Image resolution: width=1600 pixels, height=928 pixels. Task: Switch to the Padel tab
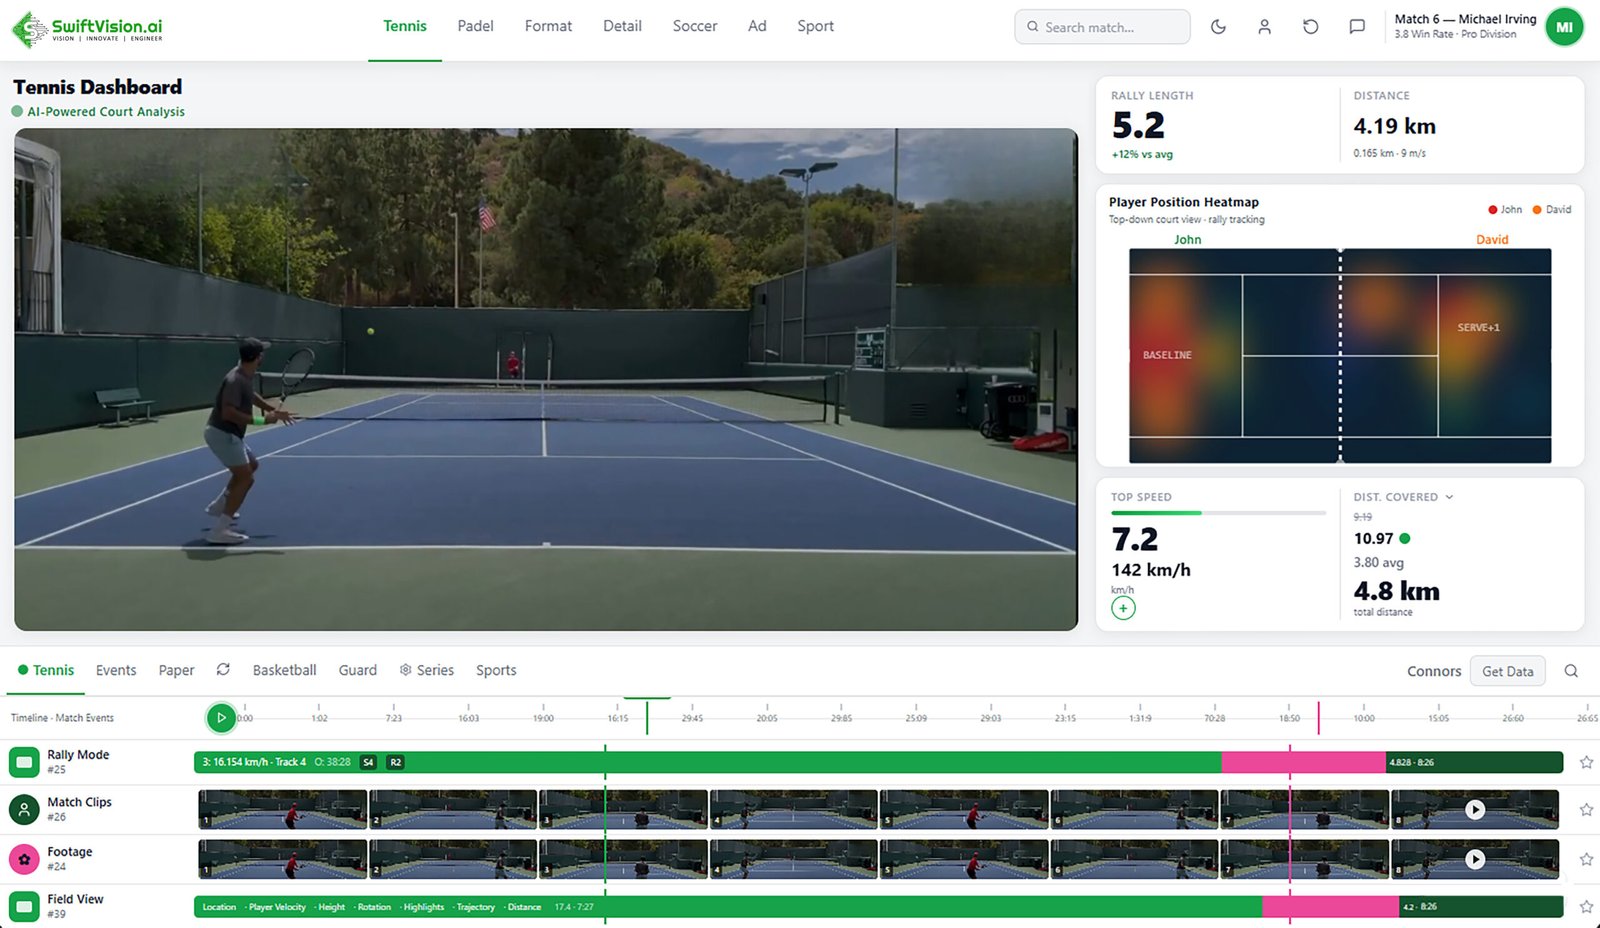click(x=475, y=26)
